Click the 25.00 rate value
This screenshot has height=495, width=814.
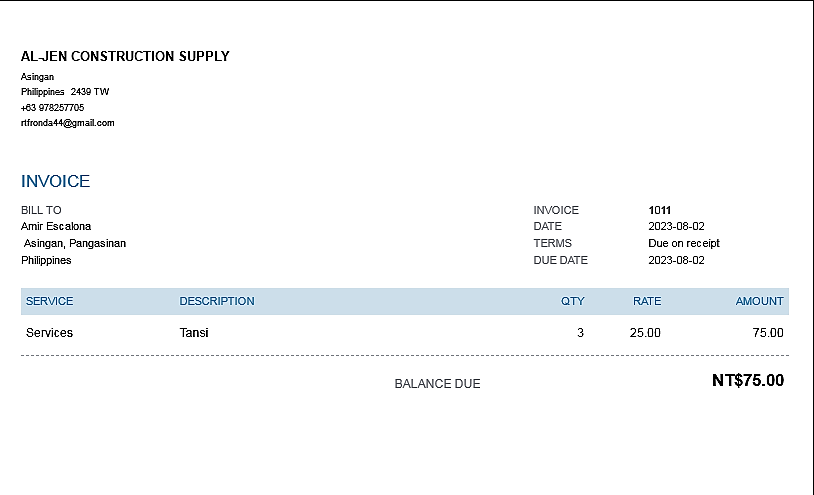coord(645,333)
